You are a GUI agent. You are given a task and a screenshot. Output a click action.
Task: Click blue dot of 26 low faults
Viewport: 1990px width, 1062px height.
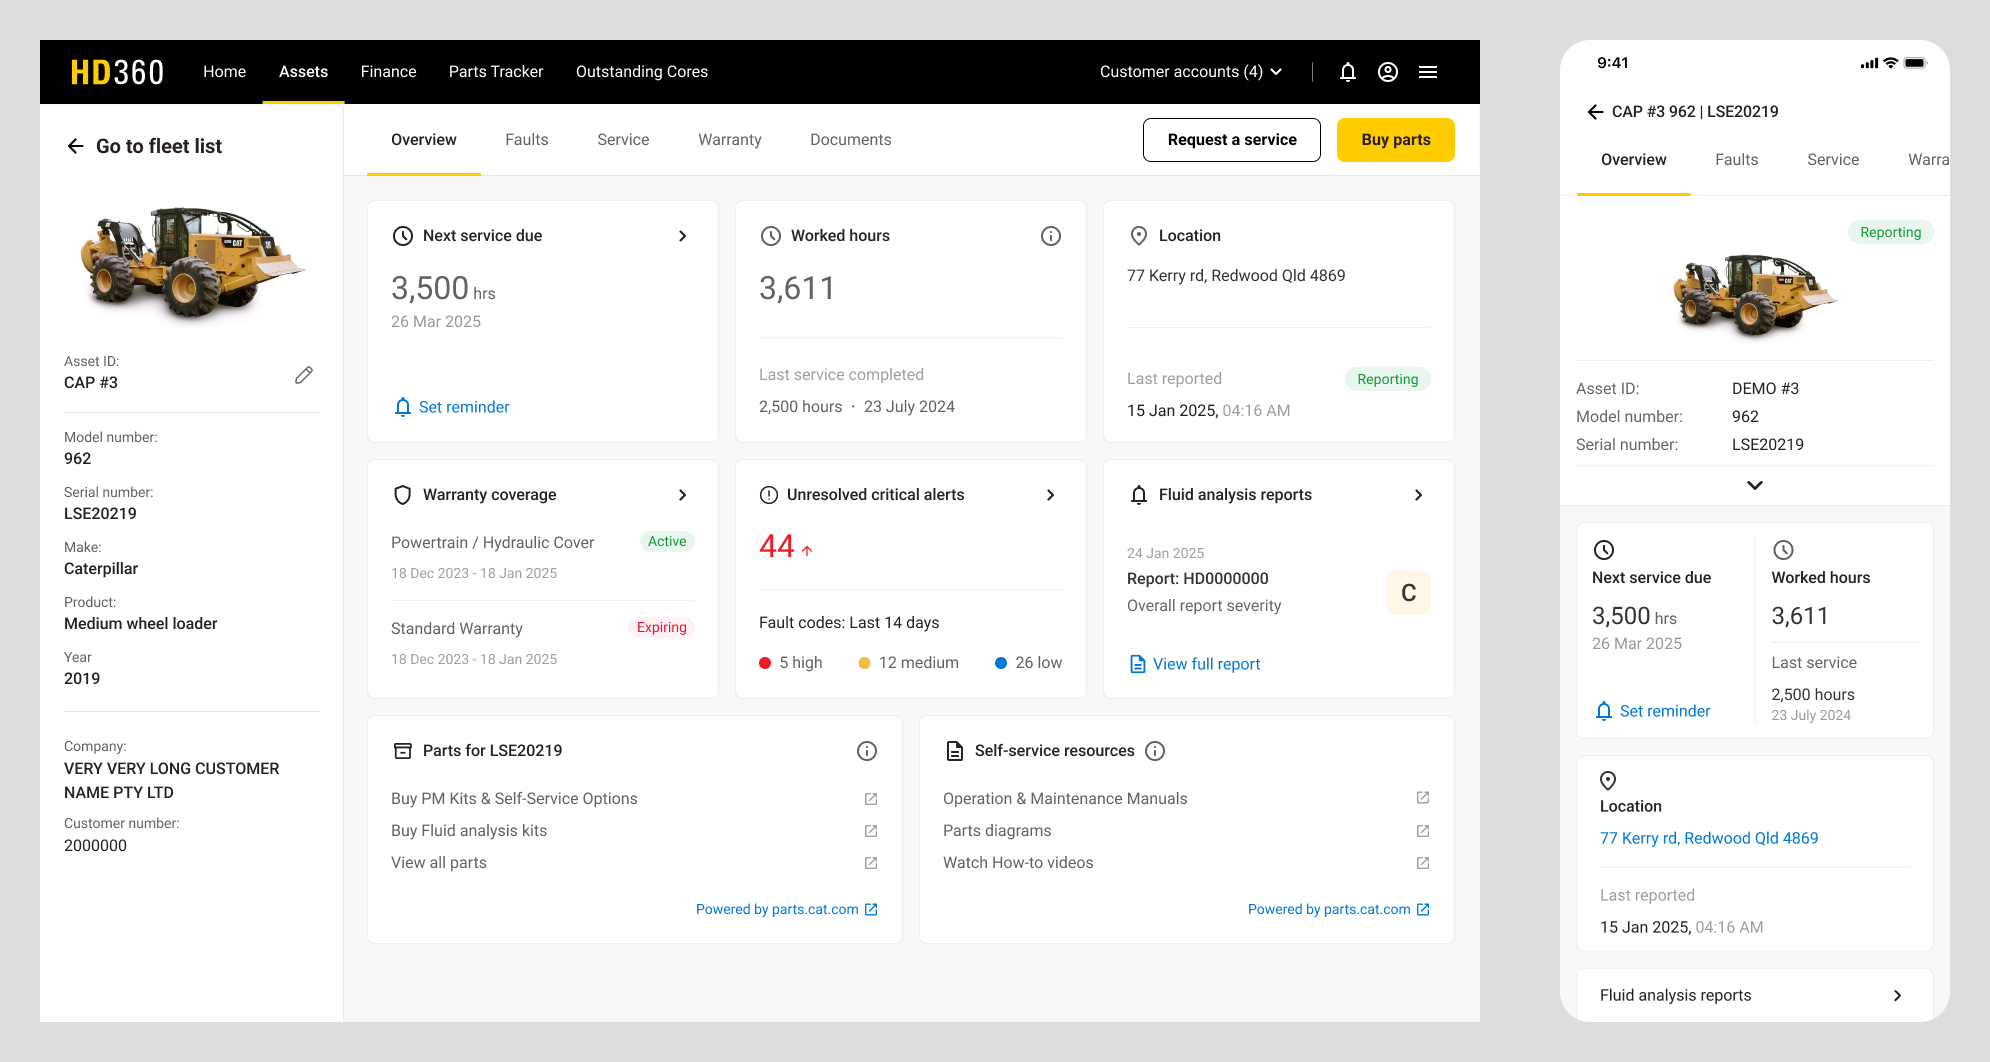pos(1001,663)
